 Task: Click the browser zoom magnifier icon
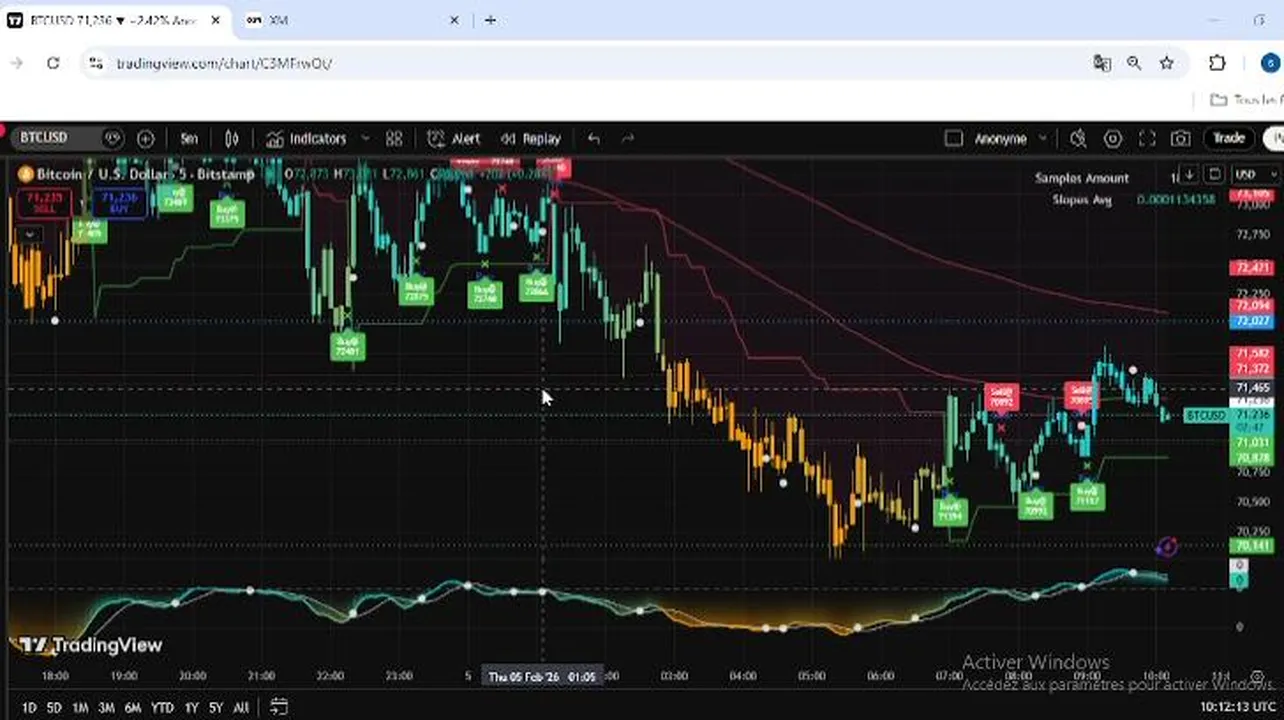[1134, 63]
